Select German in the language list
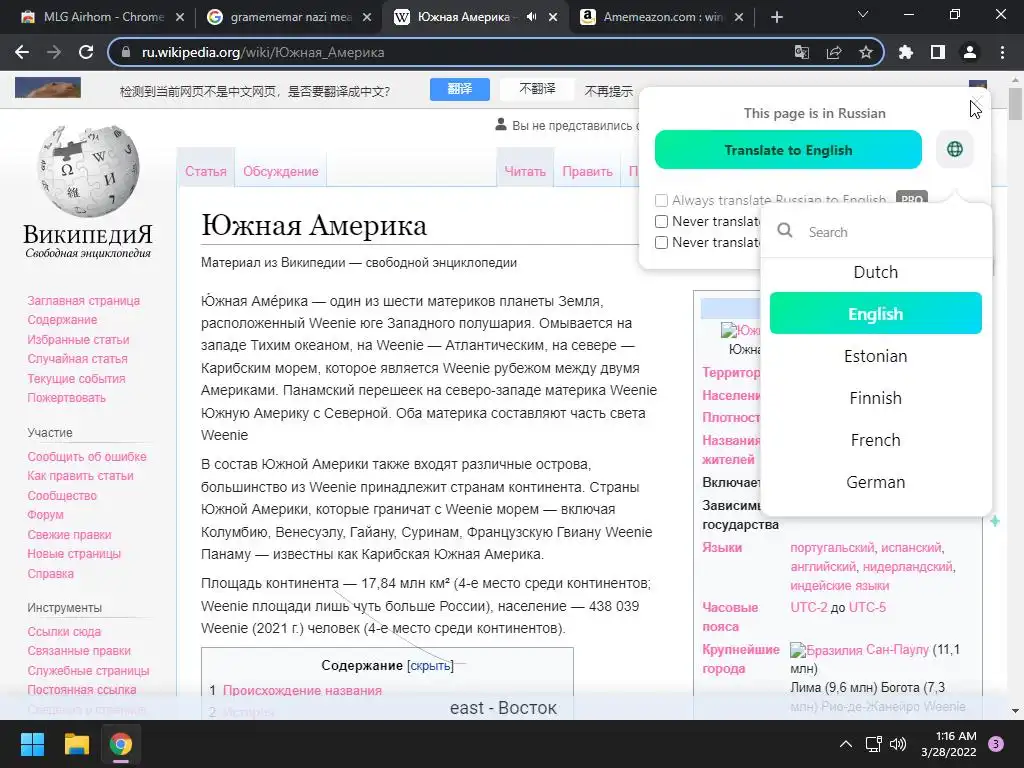Viewport: 1024px width, 768px height. 876,482
